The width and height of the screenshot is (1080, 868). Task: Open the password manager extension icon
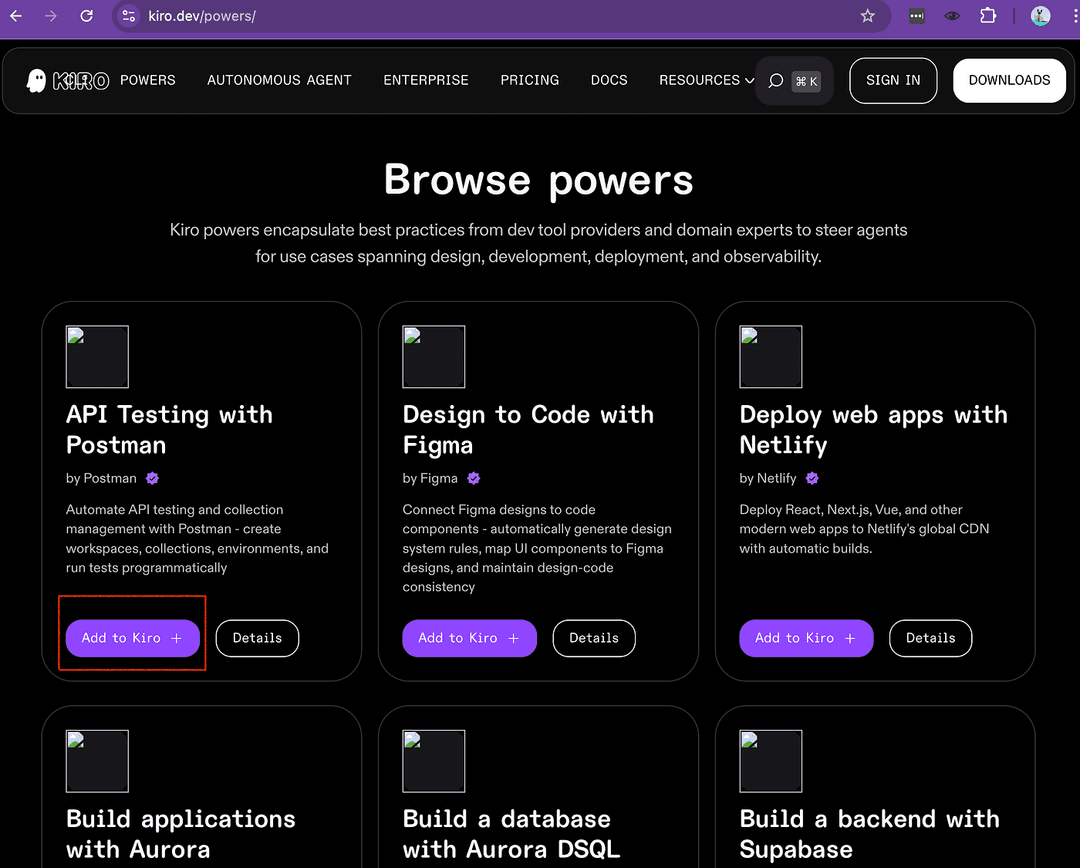tap(916, 16)
